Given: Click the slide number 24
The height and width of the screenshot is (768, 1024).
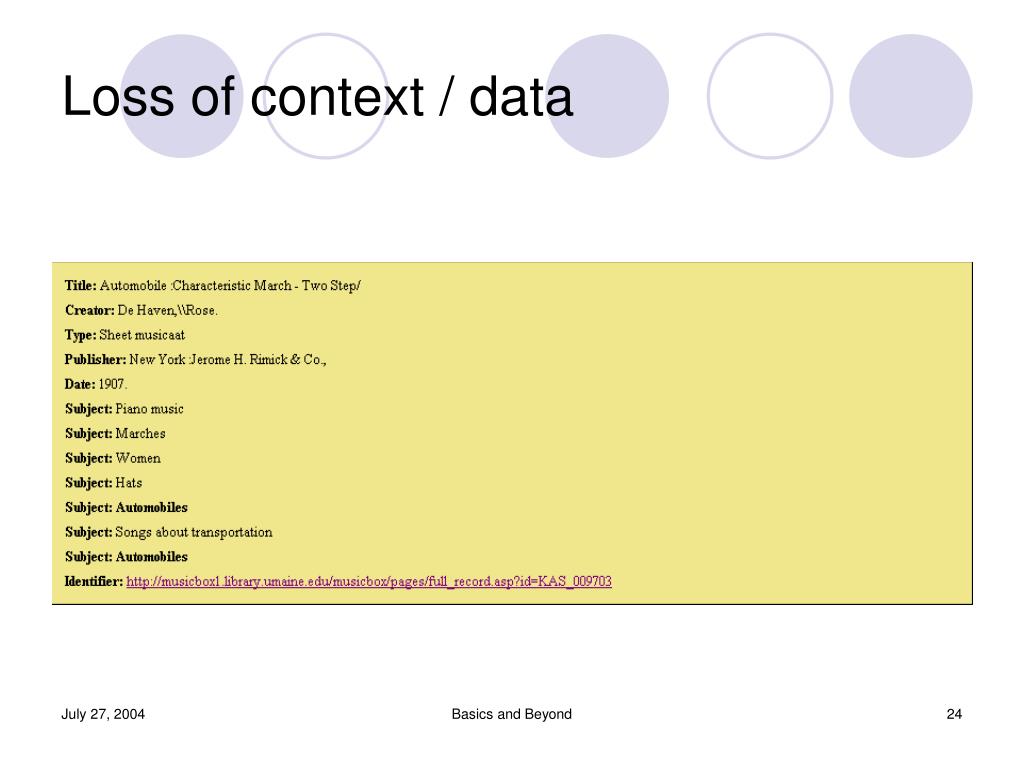Looking at the screenshot, I should point(954,714).
